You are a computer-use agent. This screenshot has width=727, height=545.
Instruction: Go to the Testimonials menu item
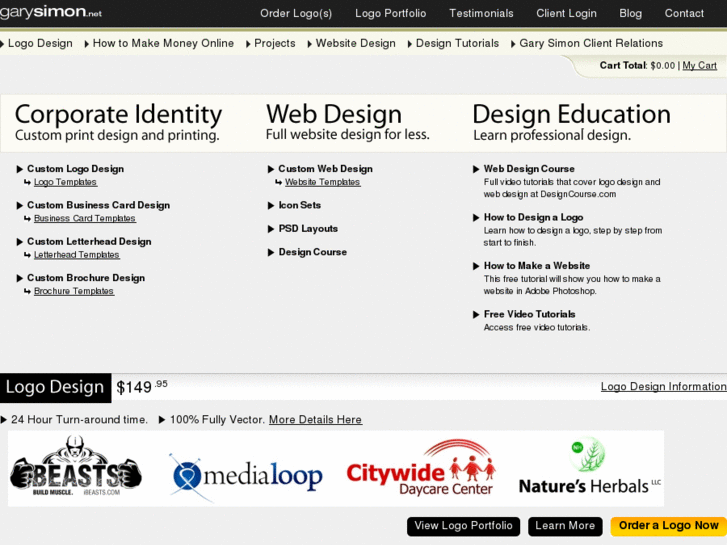481,14
